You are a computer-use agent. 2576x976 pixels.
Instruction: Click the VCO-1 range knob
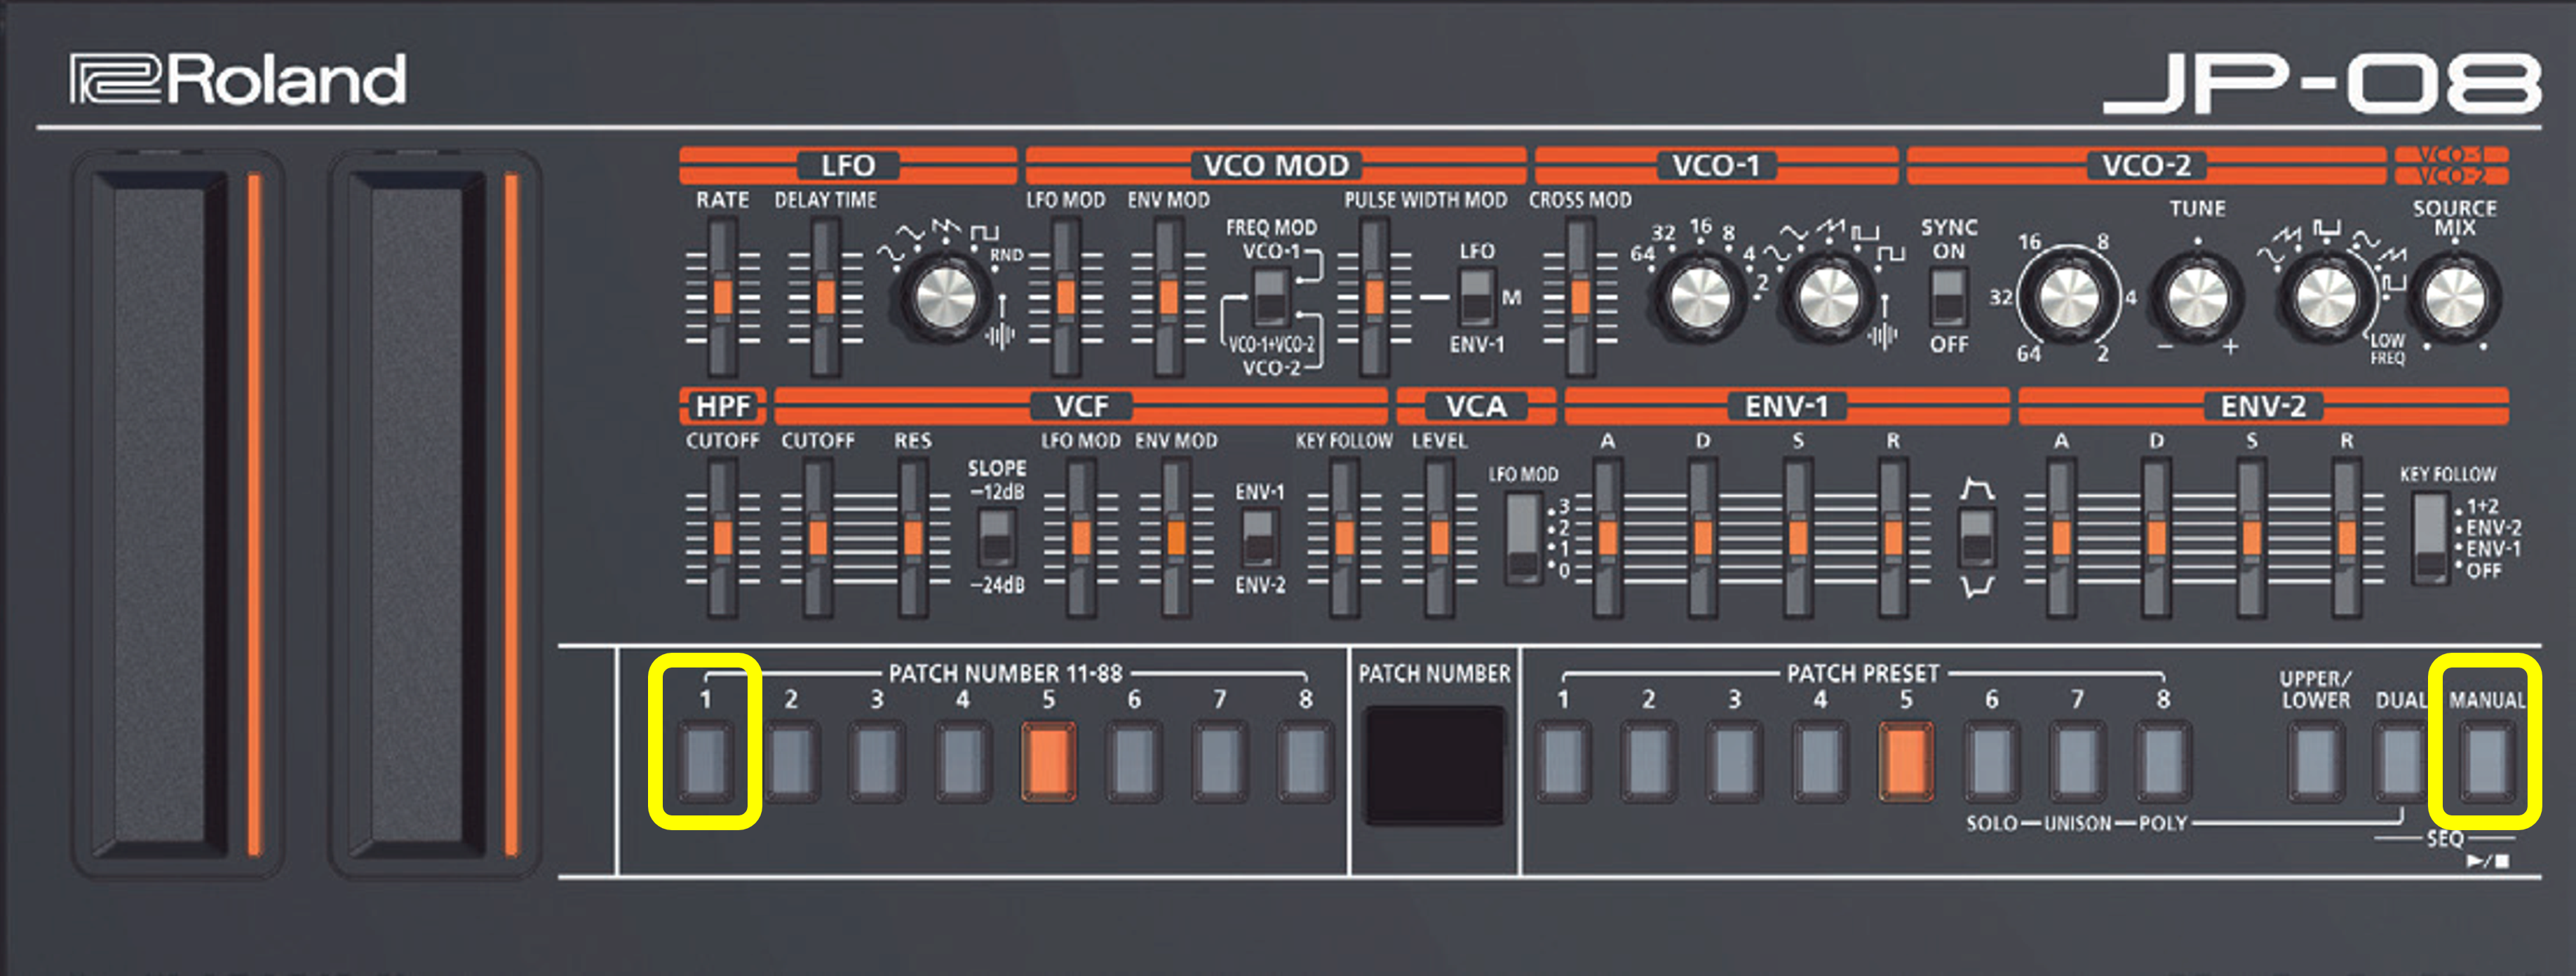coord(1699,296)
